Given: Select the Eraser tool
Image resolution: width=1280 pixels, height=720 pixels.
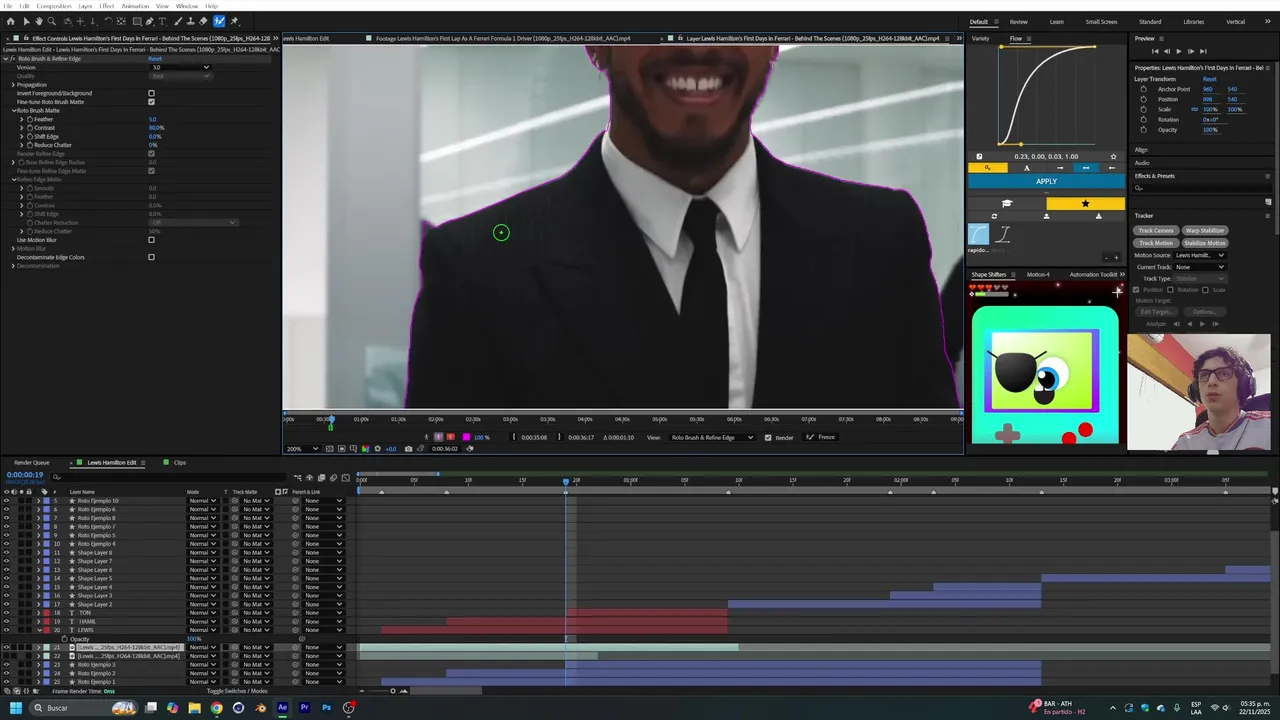Looking at the screenshot, I should (x=203, y=21).
